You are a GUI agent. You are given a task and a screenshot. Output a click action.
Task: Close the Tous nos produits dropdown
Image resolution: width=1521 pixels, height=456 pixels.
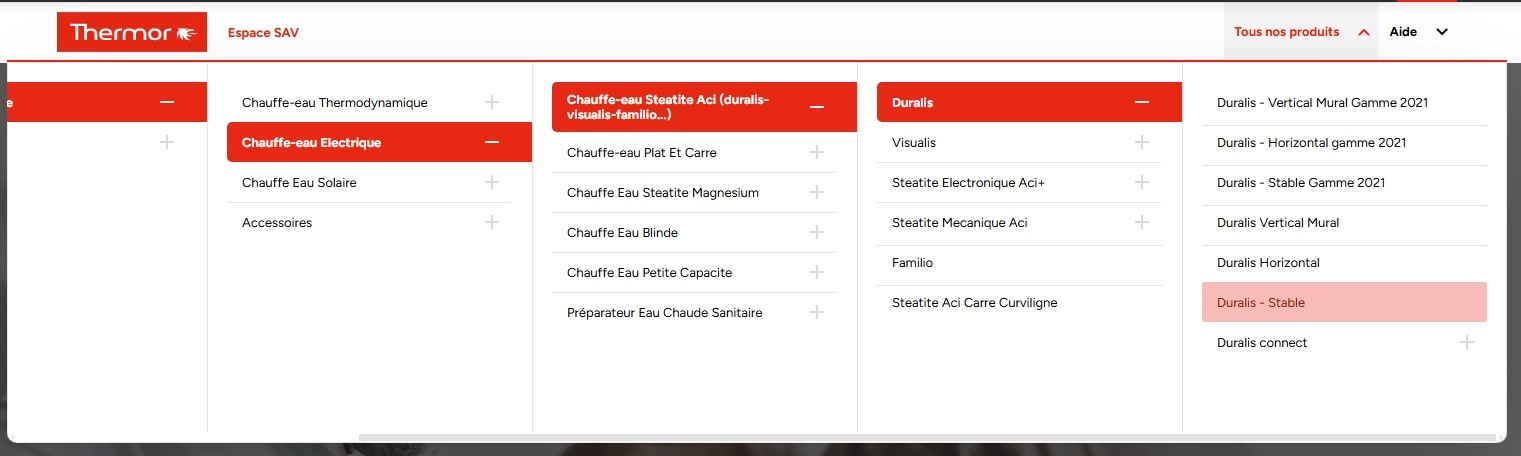coord(1301,32)
